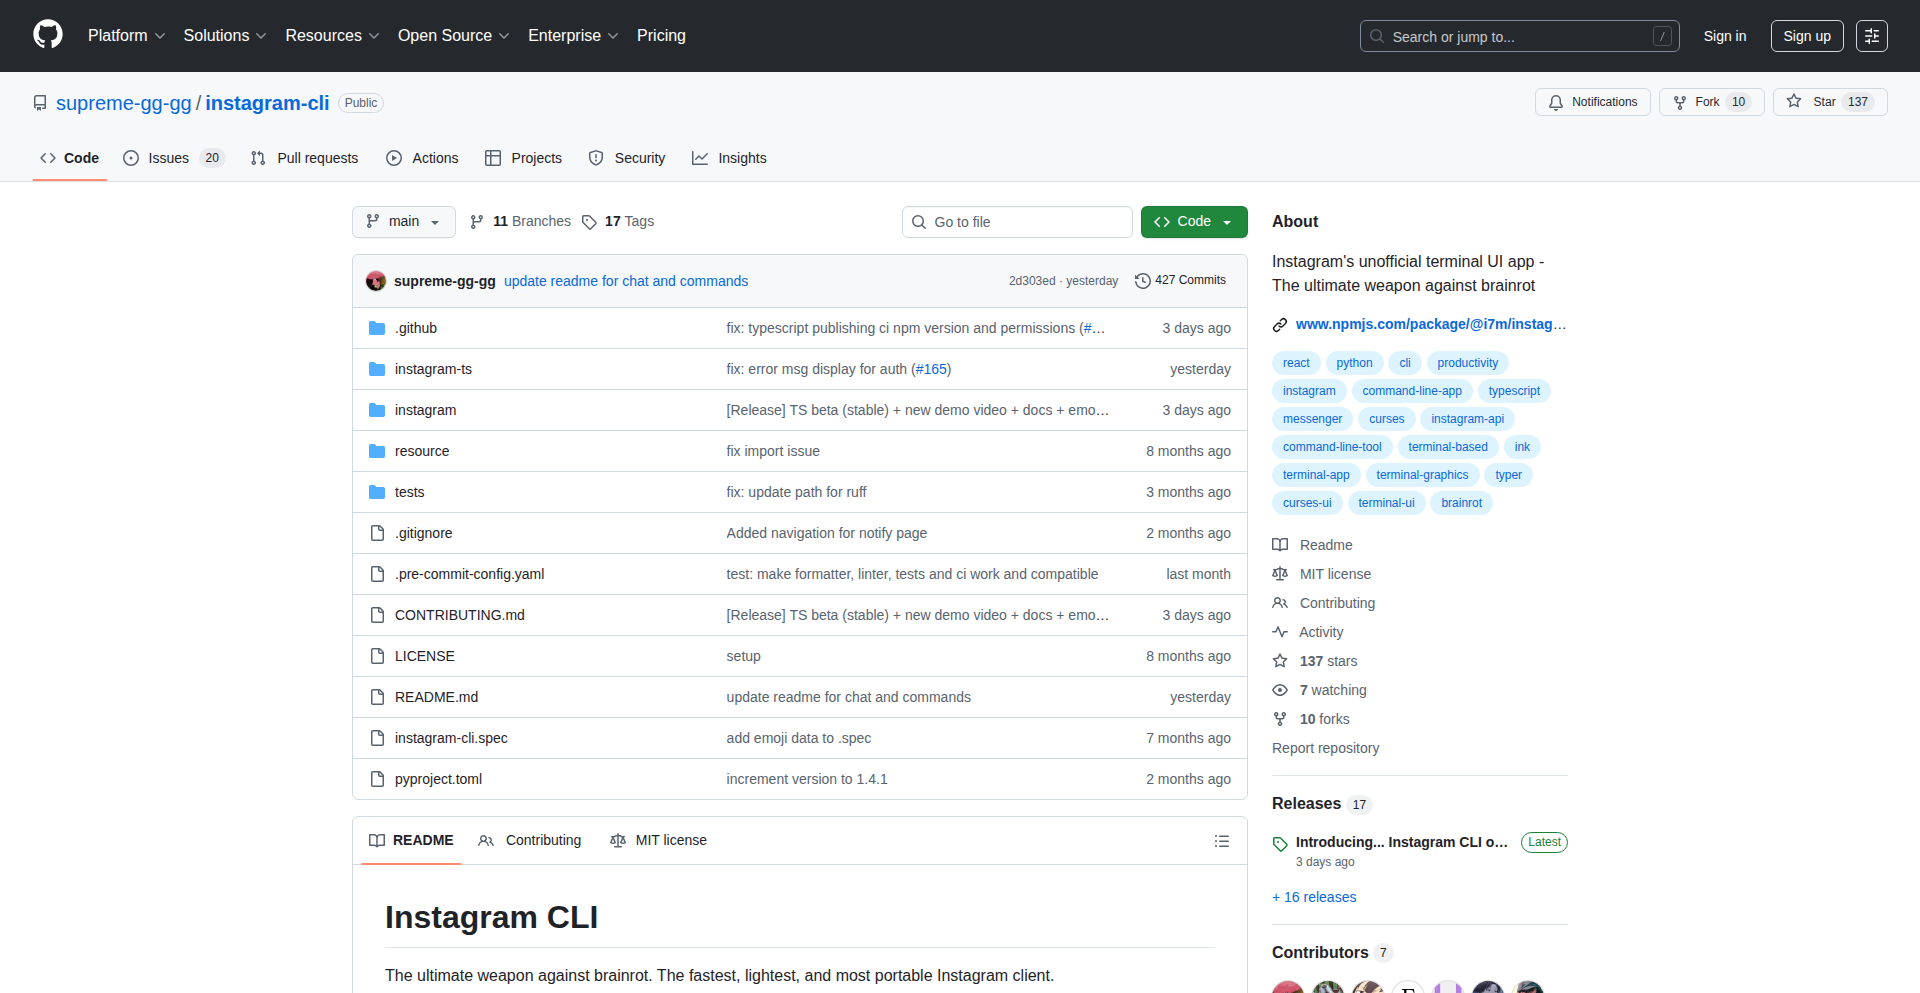
Task: Click the instagram-ts folder icon
Action: pyautogui.click(x=377, y=369)
